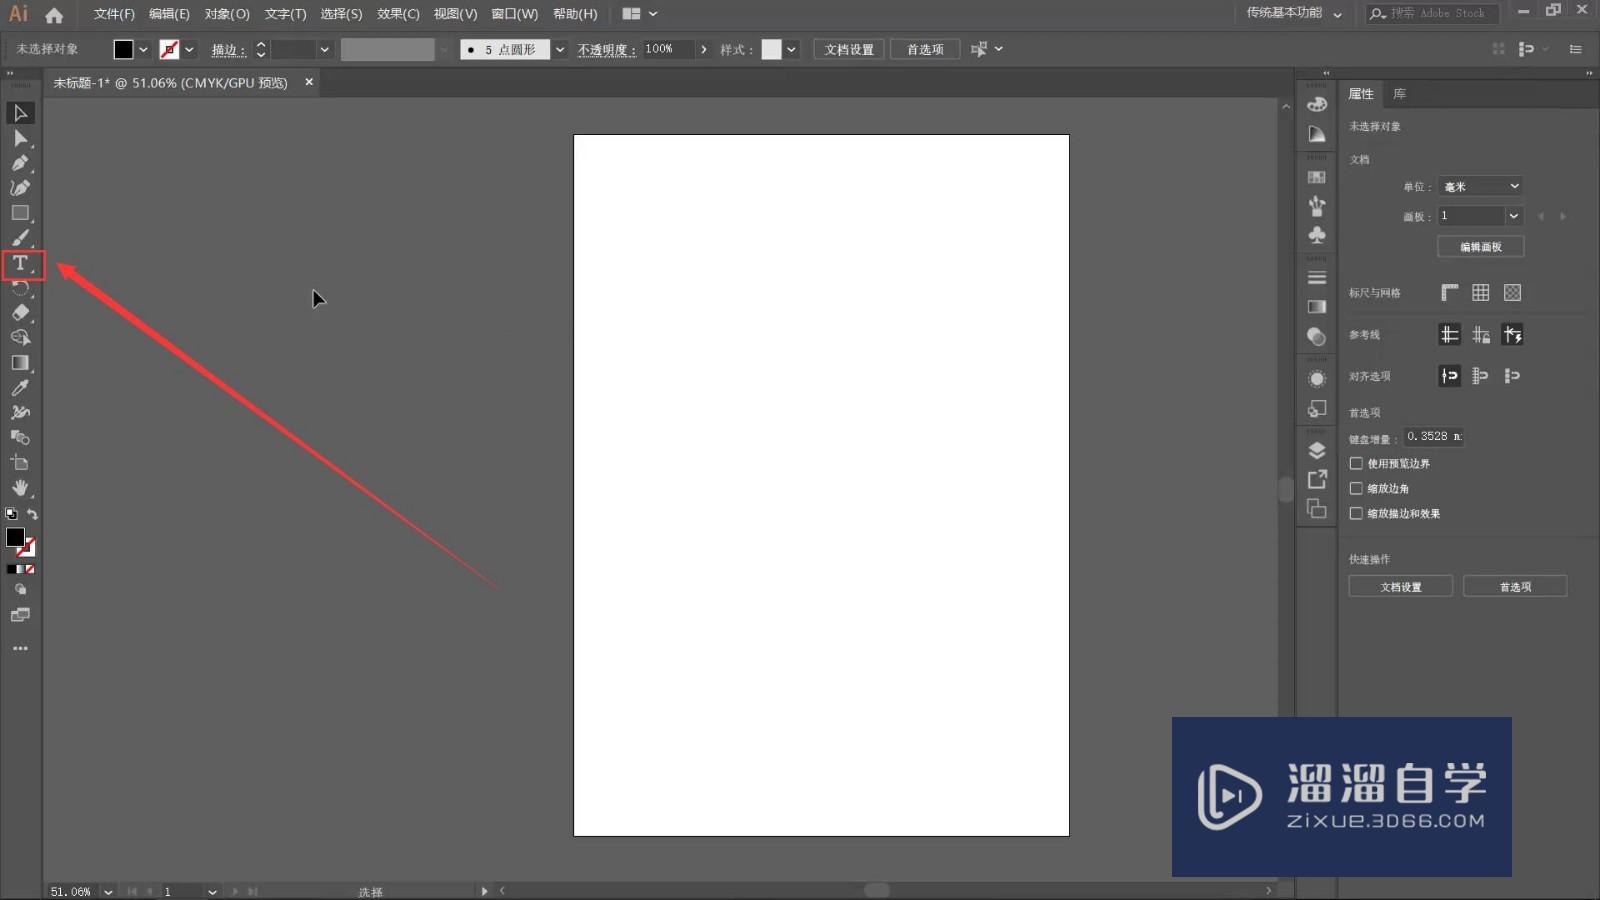
Task: Select the Artboard tool
Action: (20, 463)
